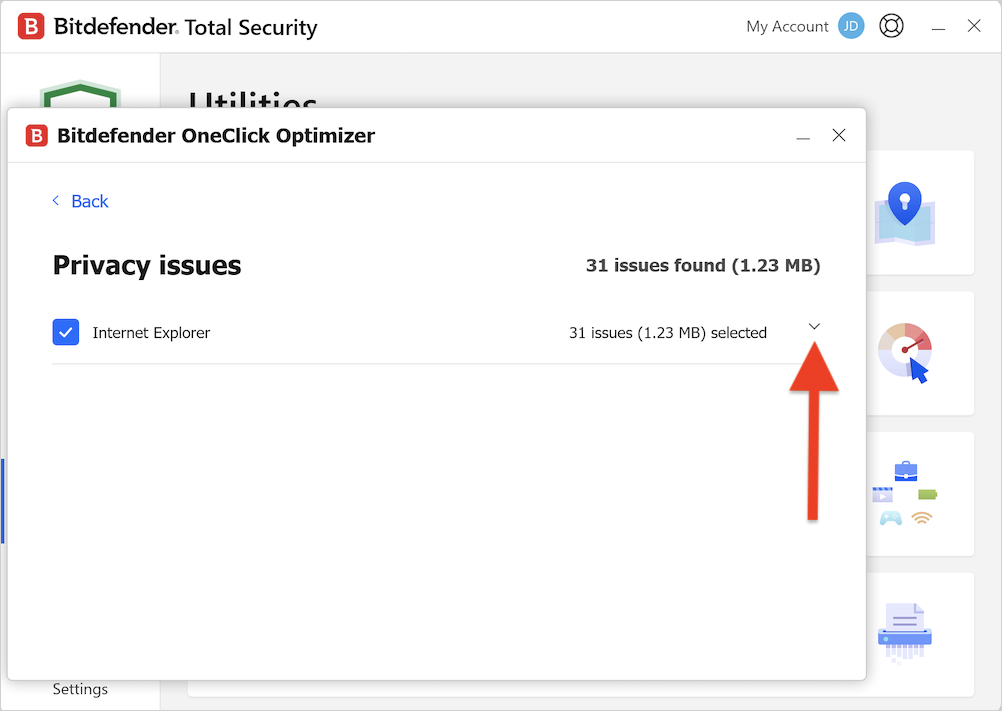This screenshot has height=711, width=1002.
Task: Expand the Internet Explorer issues chevron
Action: pos(813,326)
